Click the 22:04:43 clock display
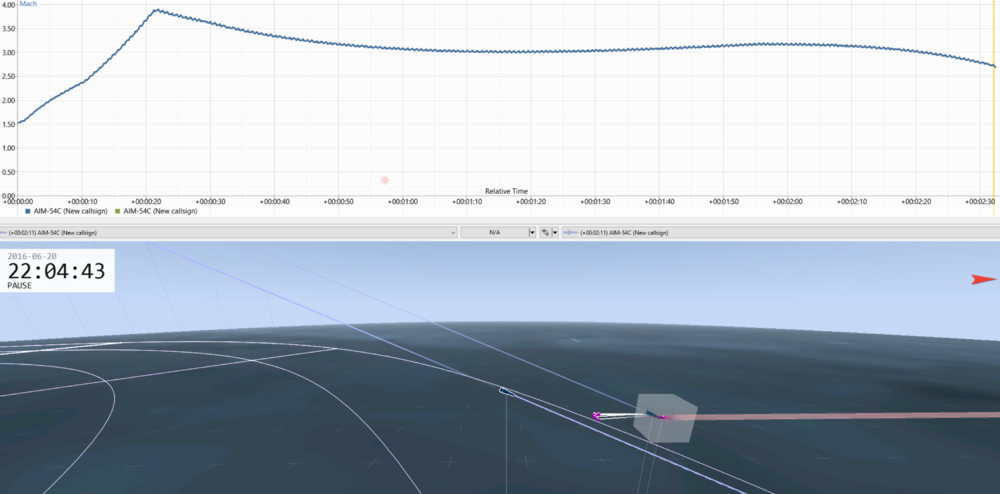 (56, 272)
